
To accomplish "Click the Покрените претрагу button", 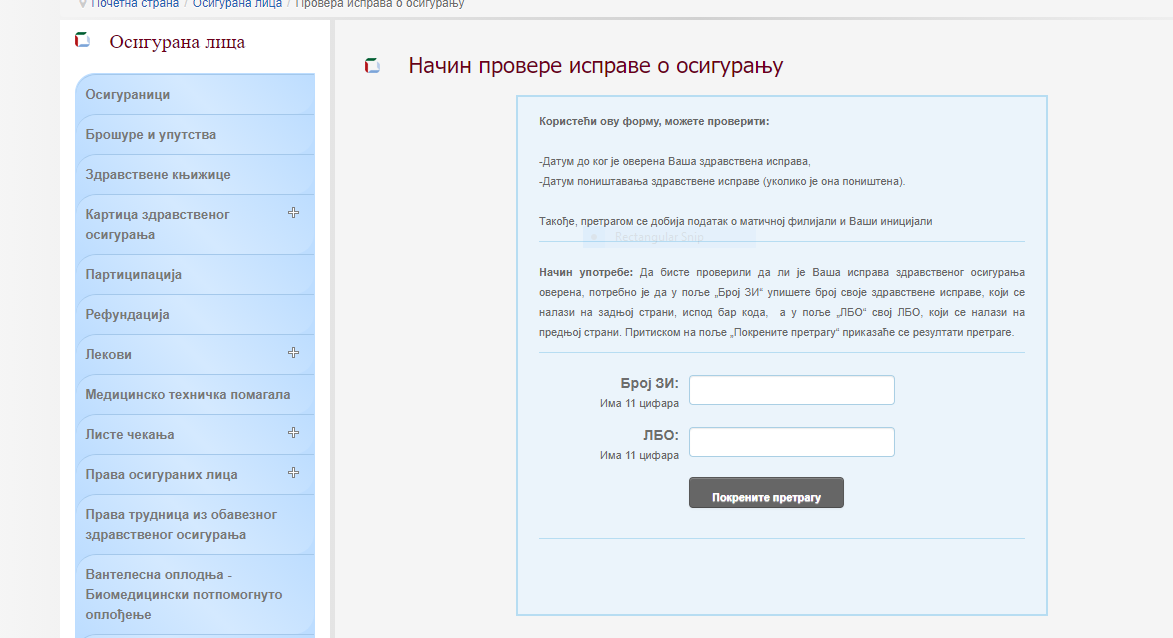I will tap(766, 493).
